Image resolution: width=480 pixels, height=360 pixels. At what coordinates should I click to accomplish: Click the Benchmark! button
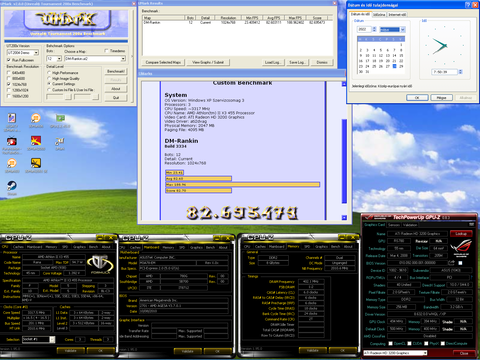pos(116,71)
